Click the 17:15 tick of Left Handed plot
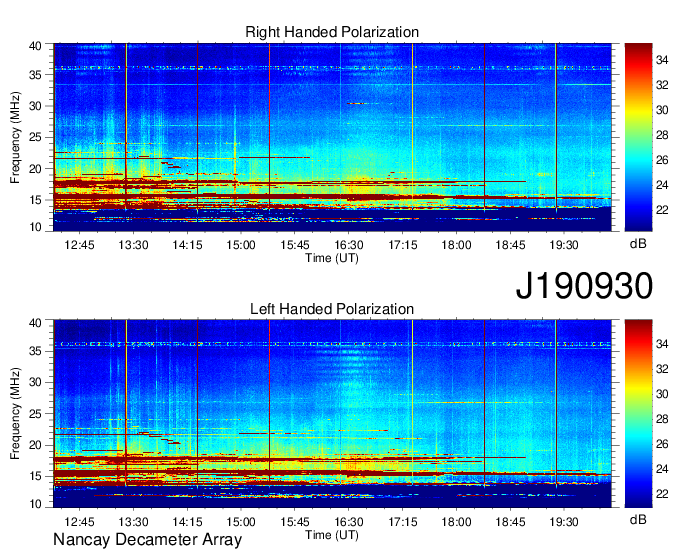This screenshot has width=680, height=552. click(x=402, y=522)
